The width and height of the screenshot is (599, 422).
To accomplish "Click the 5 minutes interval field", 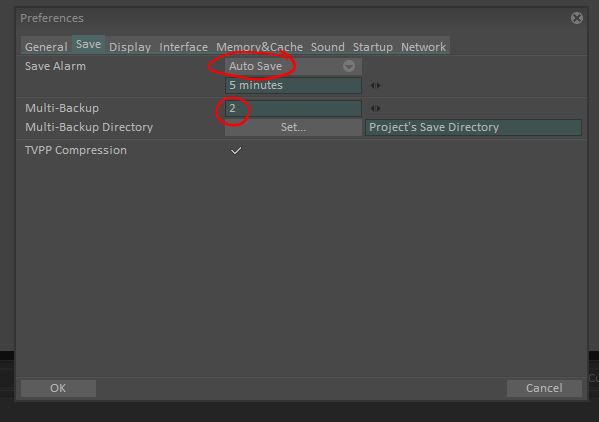I will (293, 85).
